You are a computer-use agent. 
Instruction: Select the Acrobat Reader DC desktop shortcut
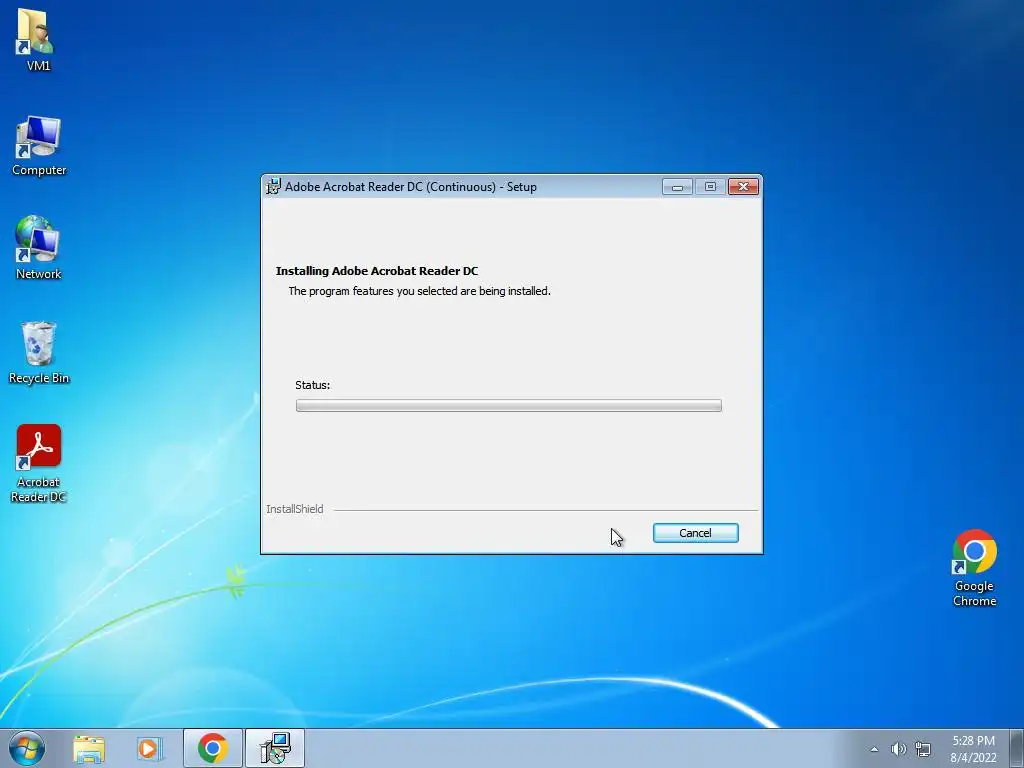[39, 464]
